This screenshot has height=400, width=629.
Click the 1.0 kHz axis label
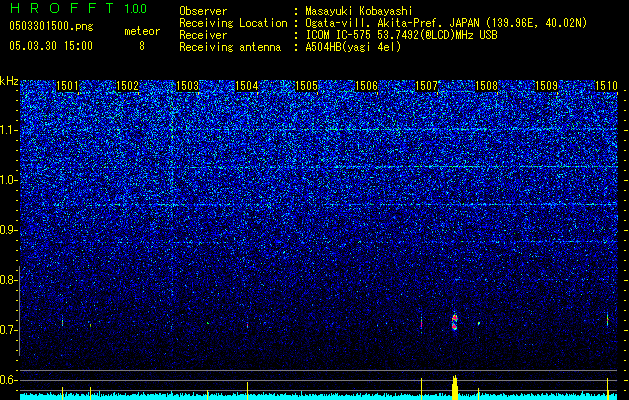7,181
